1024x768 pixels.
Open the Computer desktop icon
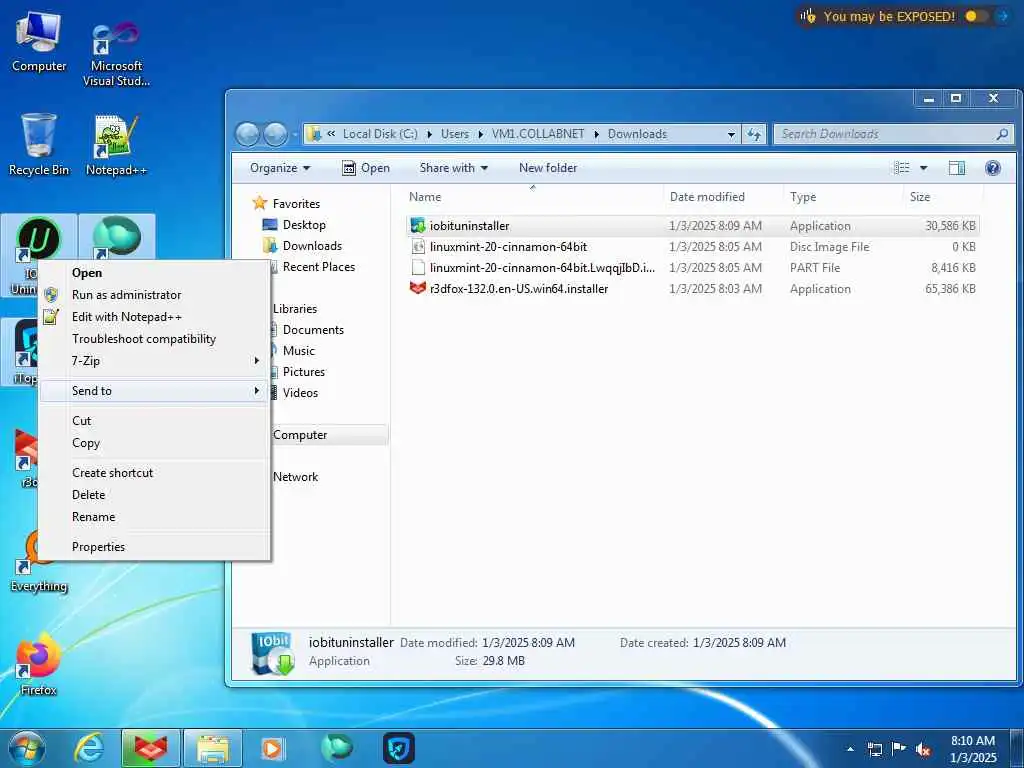(x=39, y=43)
